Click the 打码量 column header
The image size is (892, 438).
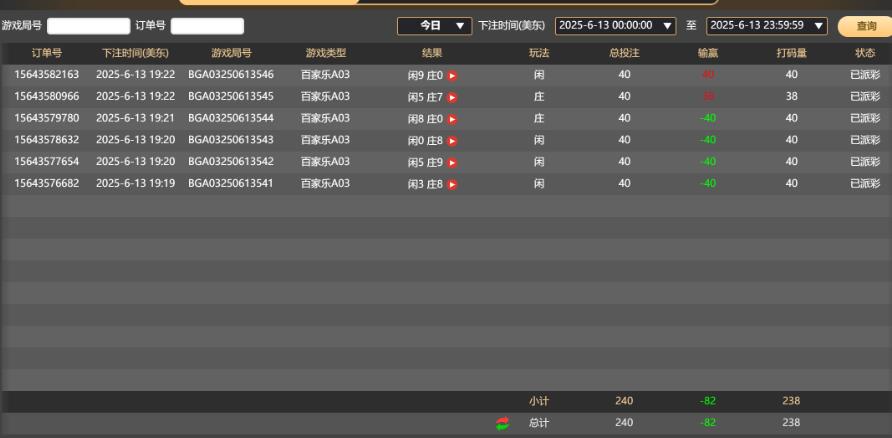coord(791,52)
